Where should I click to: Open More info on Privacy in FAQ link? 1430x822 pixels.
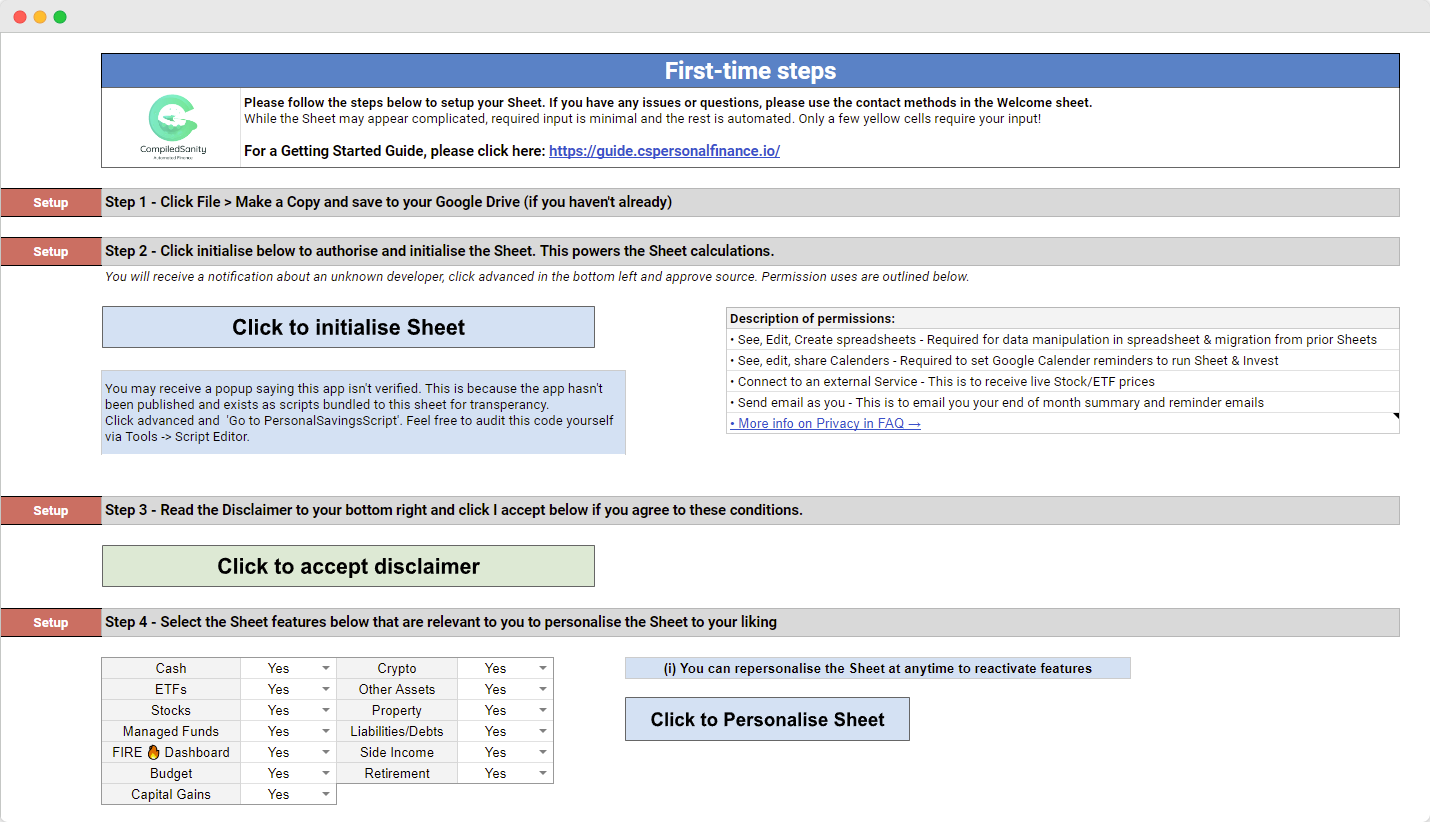pos(825,423)
